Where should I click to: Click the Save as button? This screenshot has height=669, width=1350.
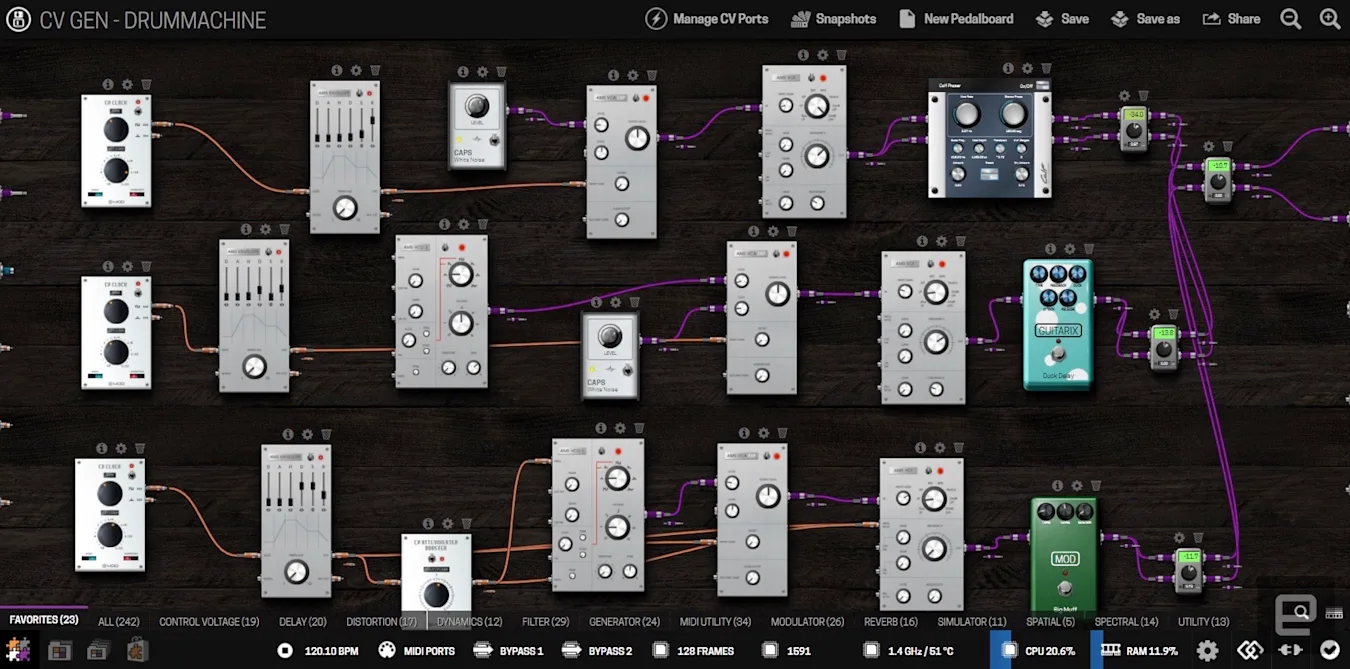pos(1146,19)
